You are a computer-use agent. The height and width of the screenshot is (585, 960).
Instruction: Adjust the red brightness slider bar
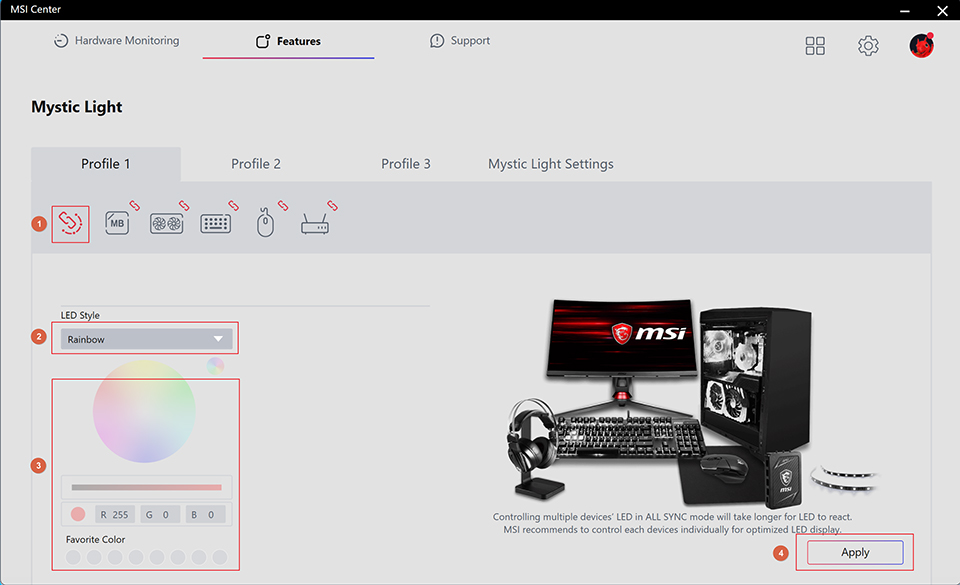[146, 488]
